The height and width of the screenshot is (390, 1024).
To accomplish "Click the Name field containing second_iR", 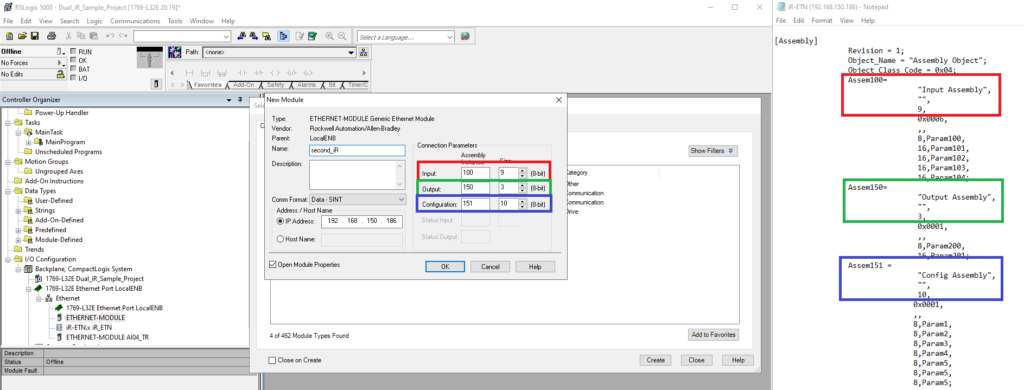I will pyautogui.click(x=357, y=150).
